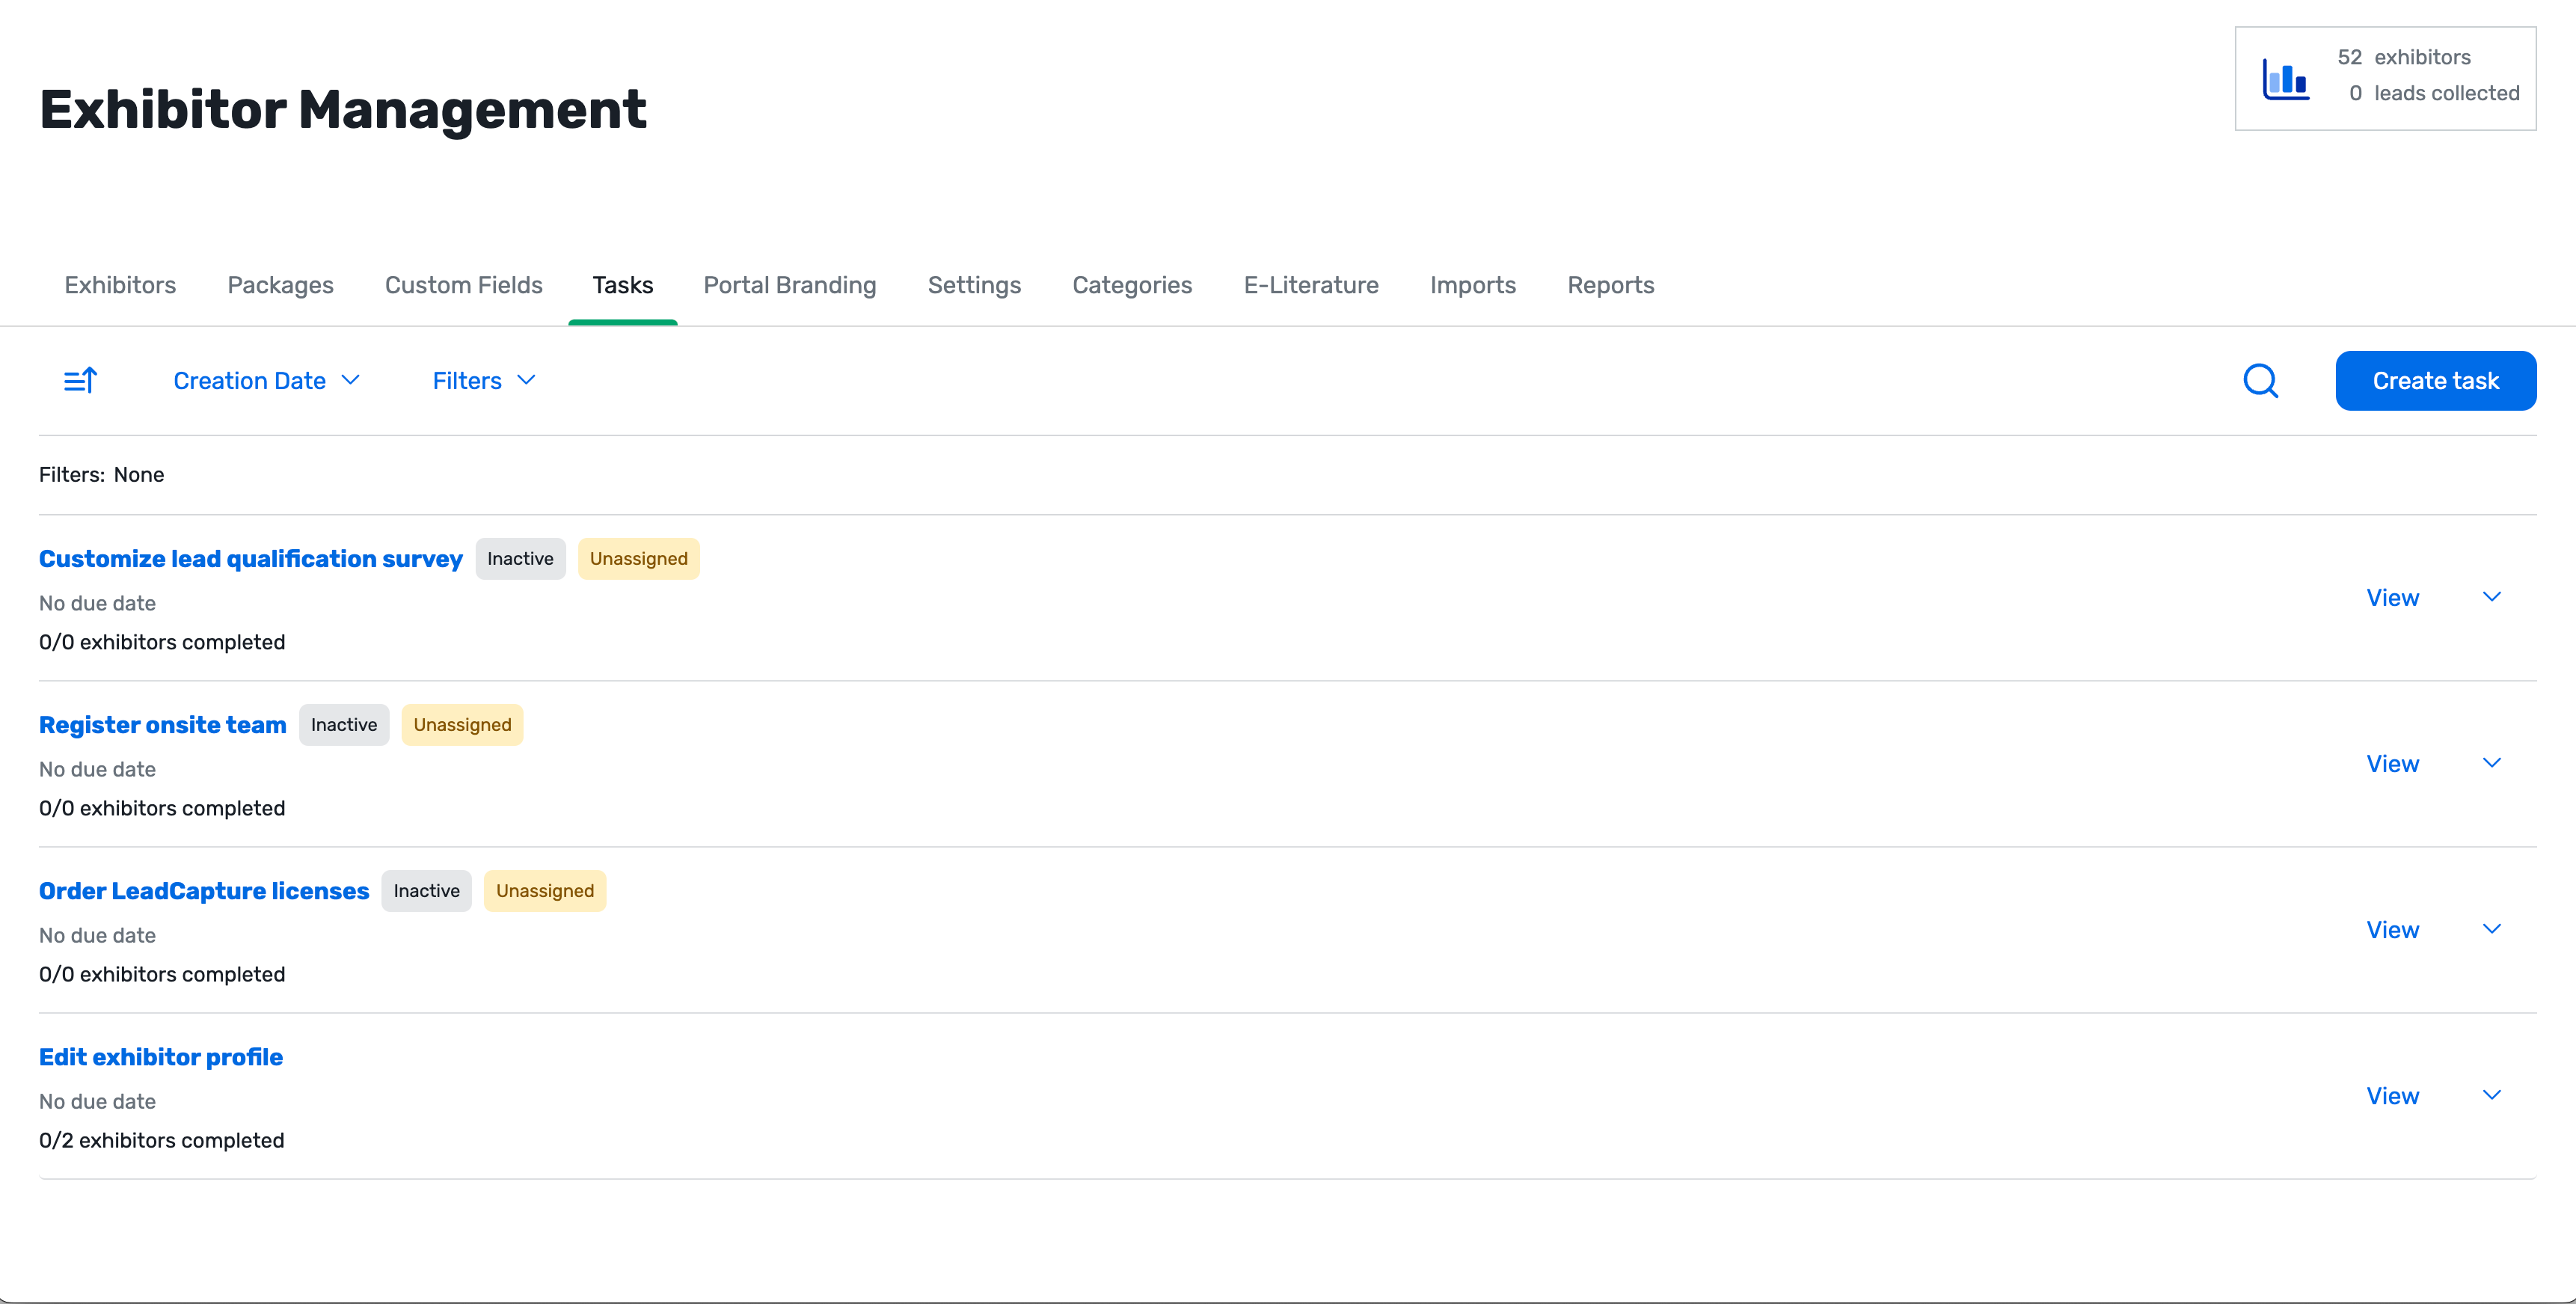The image size is (2576, 1304).
Task: Expand options chevron for Order LeadCapture licenses
Action: click(2491, 929)
